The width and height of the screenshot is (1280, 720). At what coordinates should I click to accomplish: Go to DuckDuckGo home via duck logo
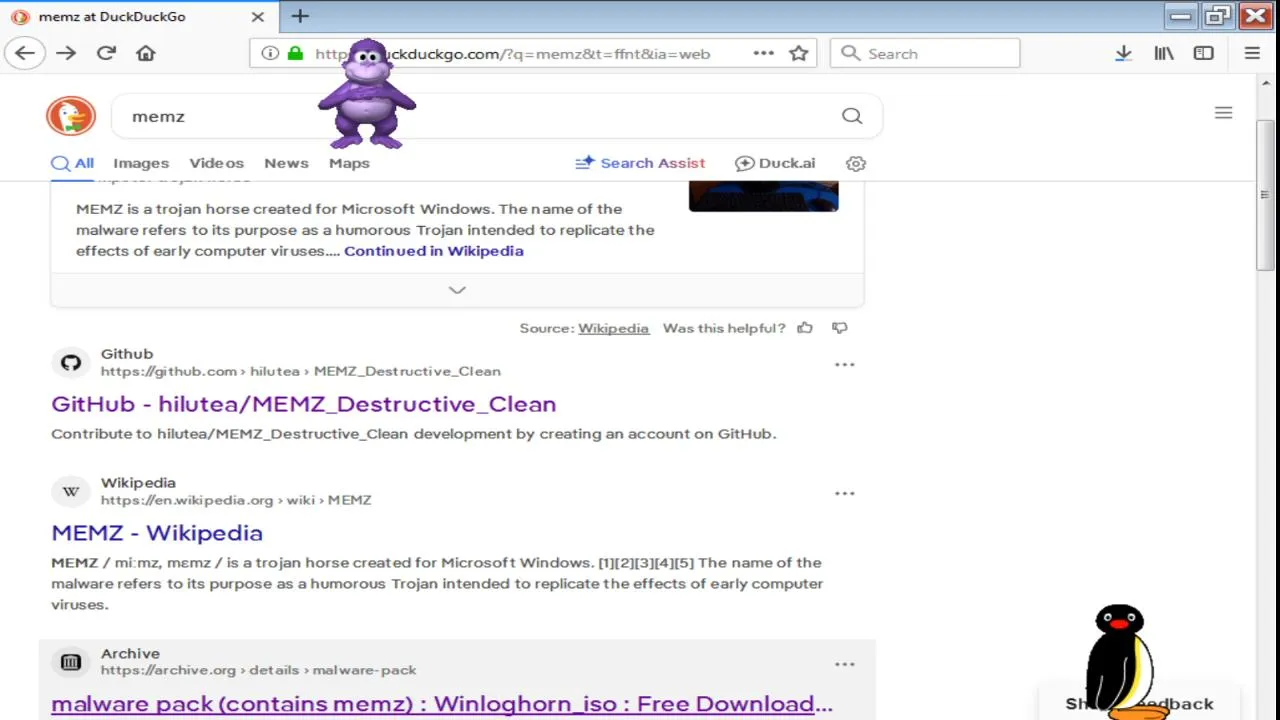(x=70, y=116)
